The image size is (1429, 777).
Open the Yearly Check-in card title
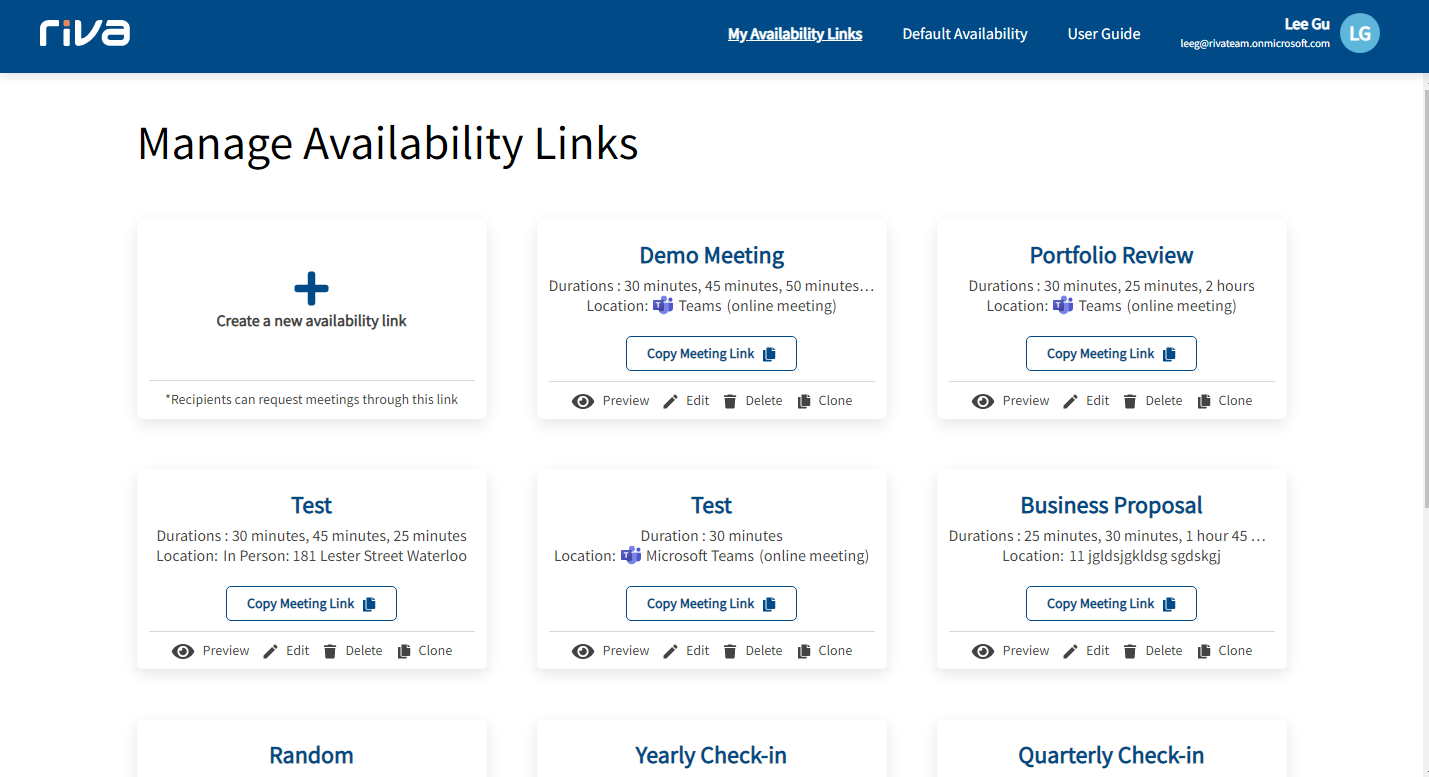tap(711, 755)
